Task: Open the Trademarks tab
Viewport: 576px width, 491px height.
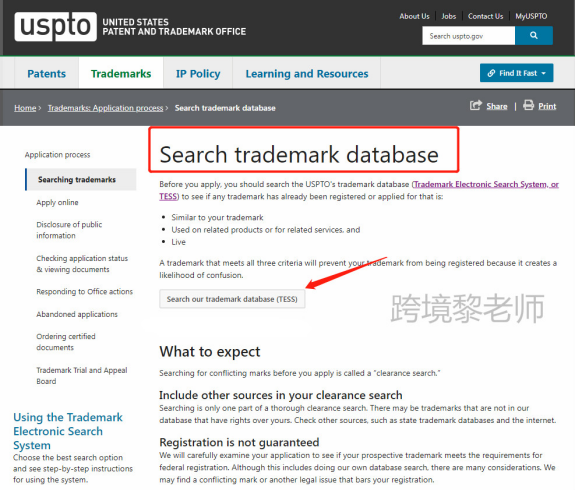Action: [121, 73]
